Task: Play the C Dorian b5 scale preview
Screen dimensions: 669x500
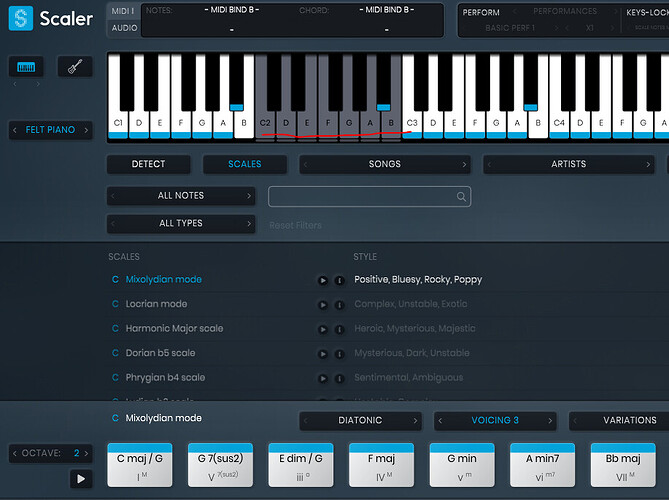Action: pyautogui.click(x=323, y=354)
